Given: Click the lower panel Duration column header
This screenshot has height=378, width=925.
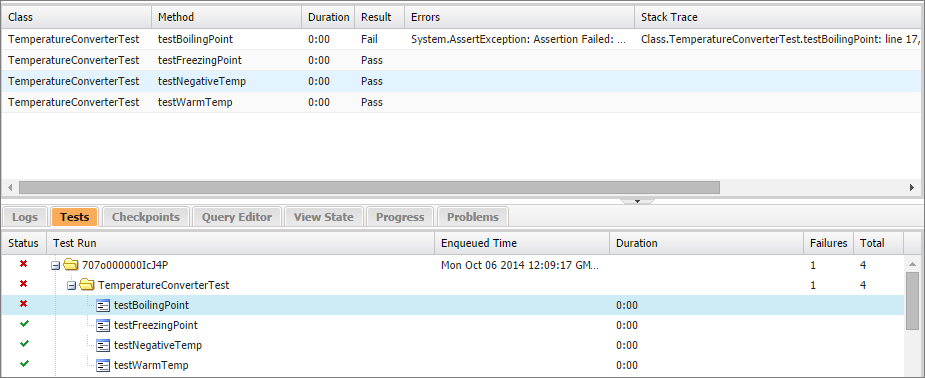Looking at the screenshot, I should [706, 243].
